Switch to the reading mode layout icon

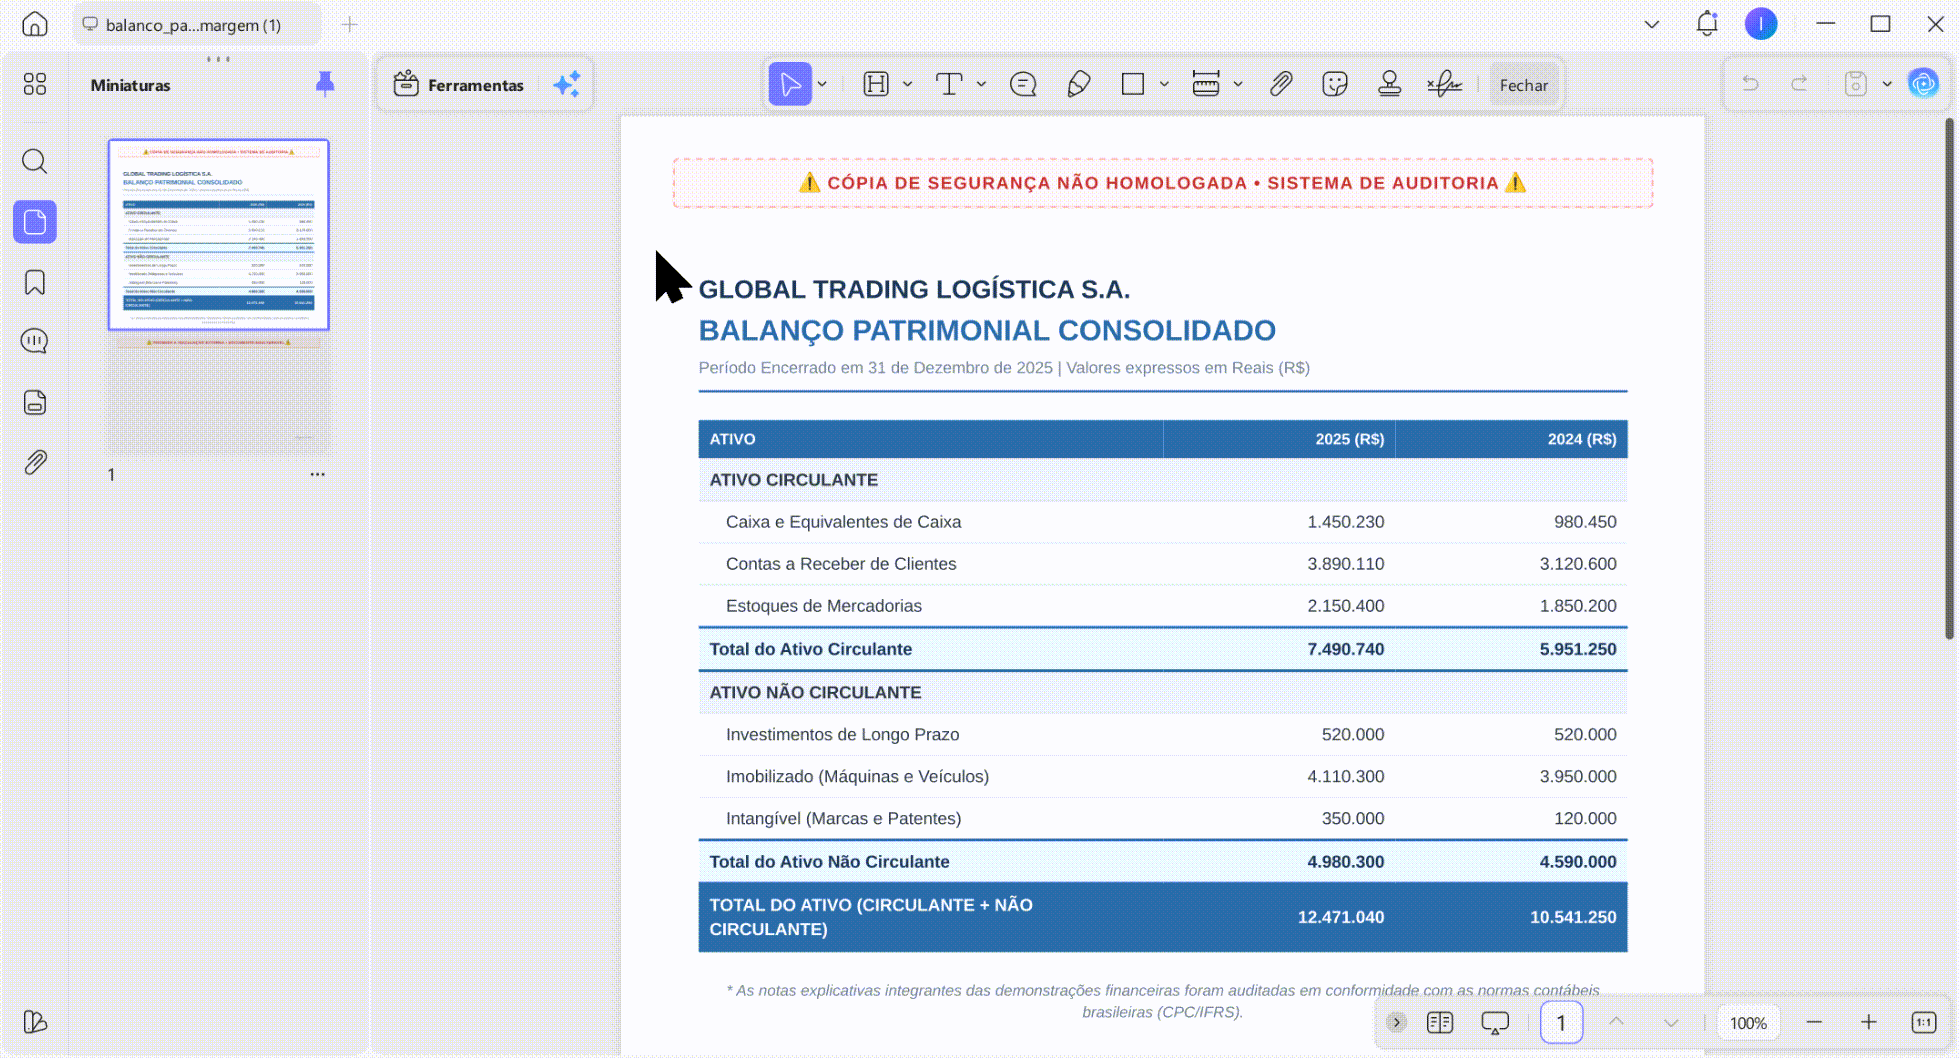coord(1440,1022)
